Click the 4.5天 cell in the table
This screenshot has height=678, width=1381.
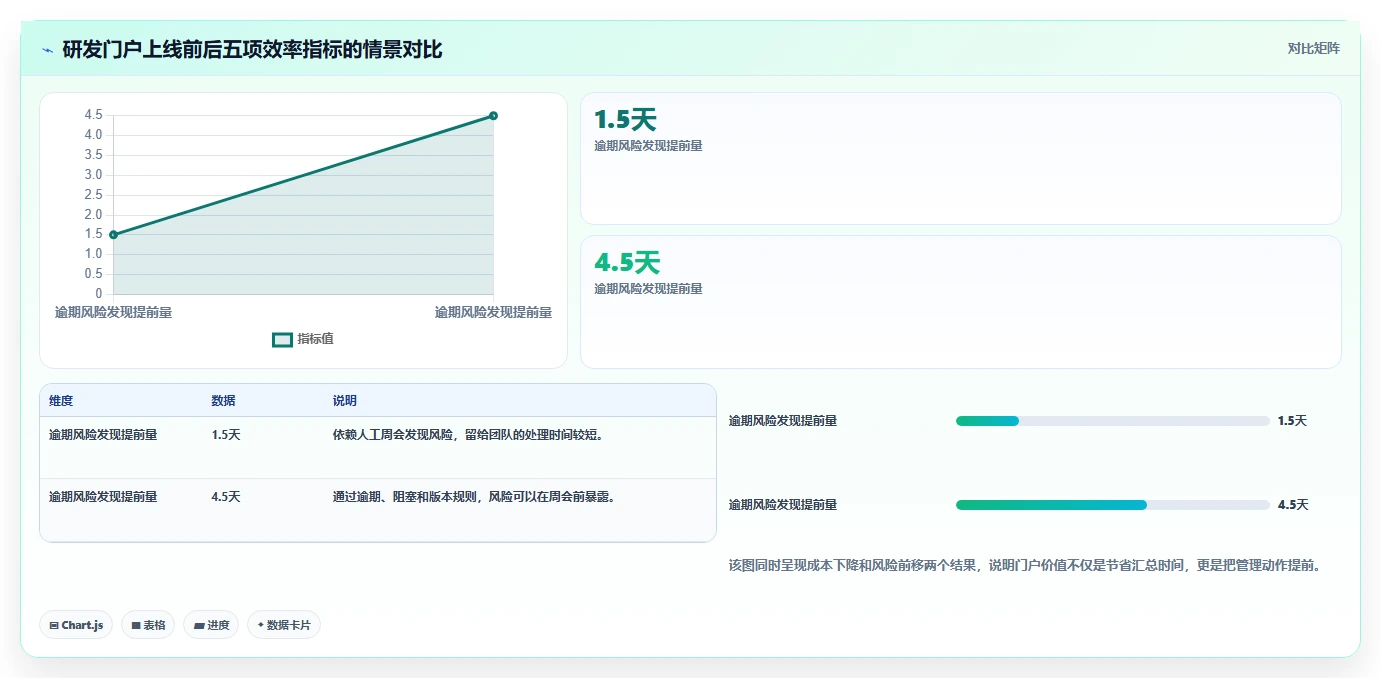coord(226,497)
